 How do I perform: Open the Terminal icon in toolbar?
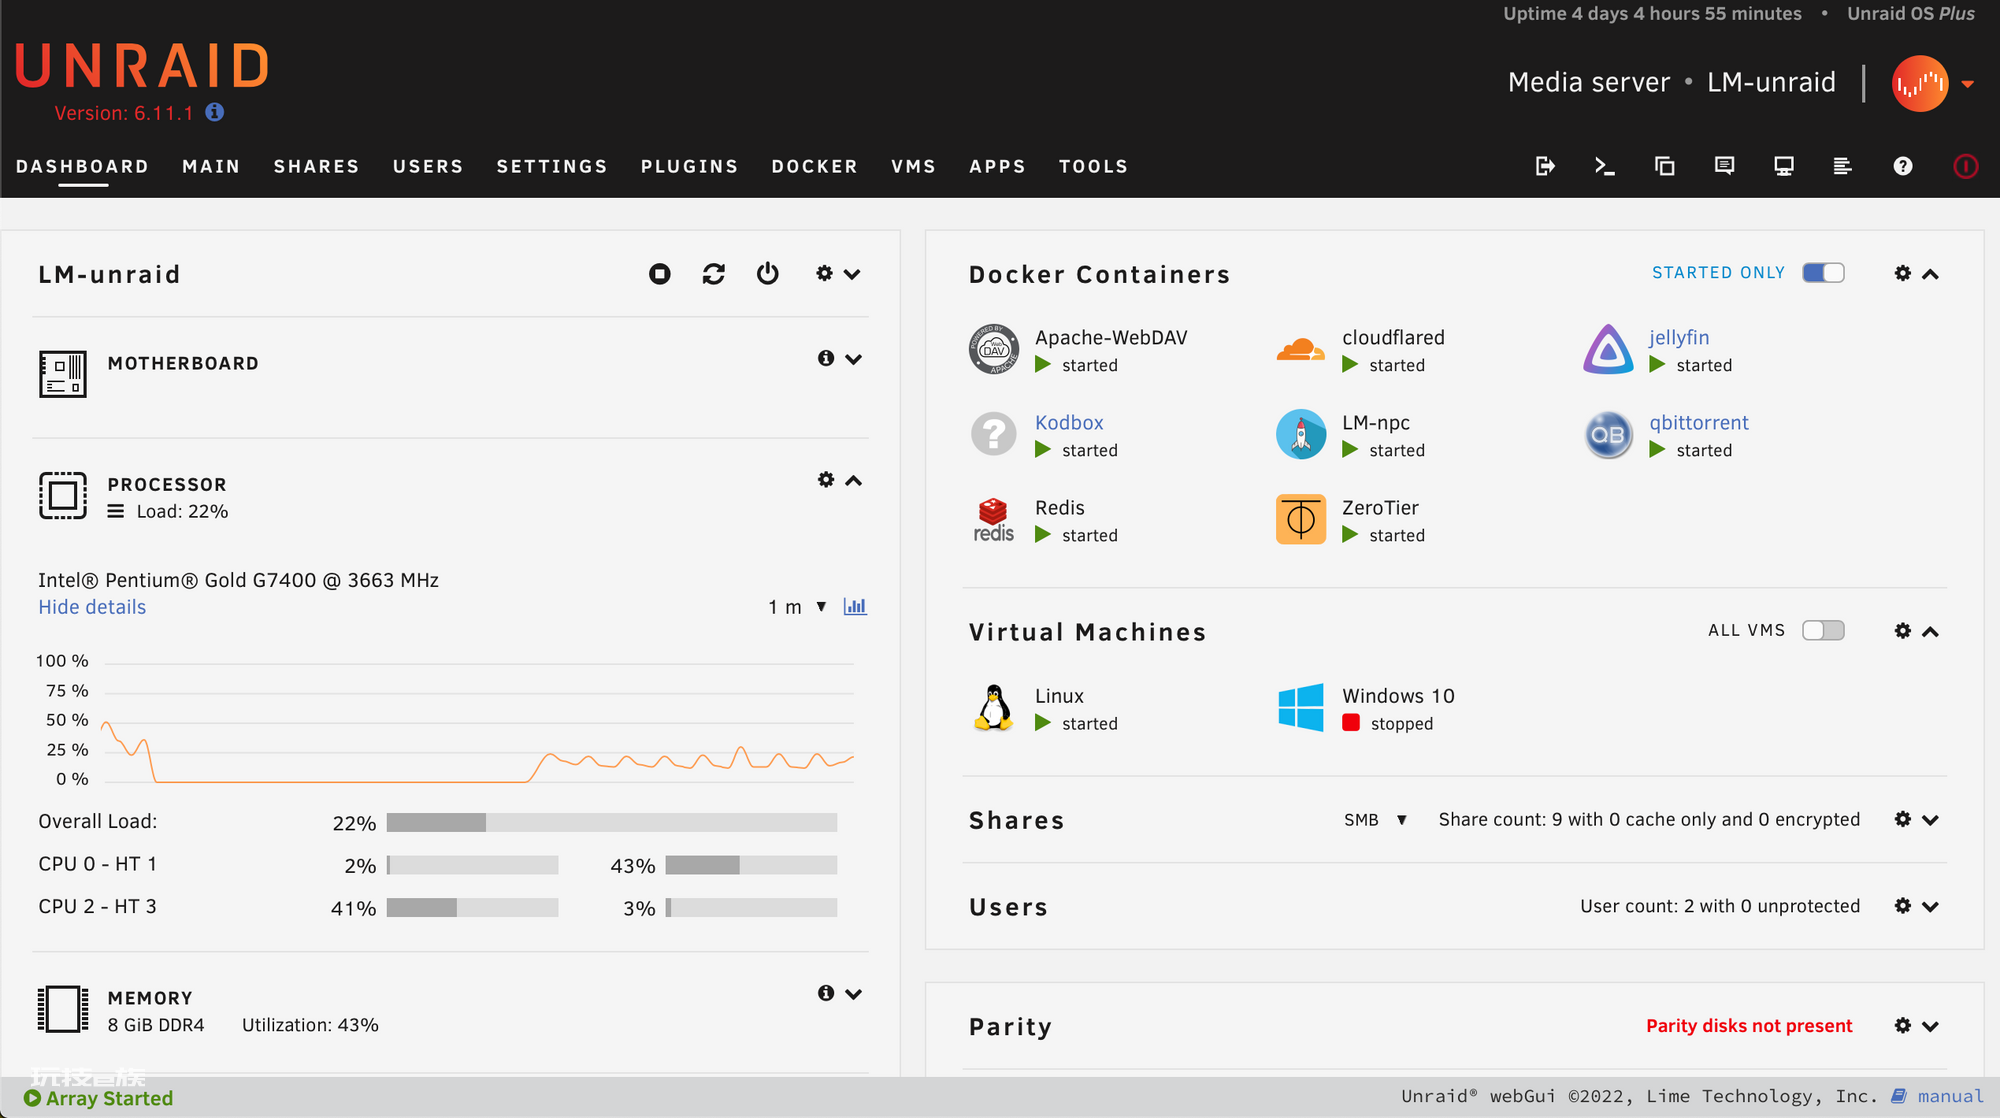[1605, 166]
